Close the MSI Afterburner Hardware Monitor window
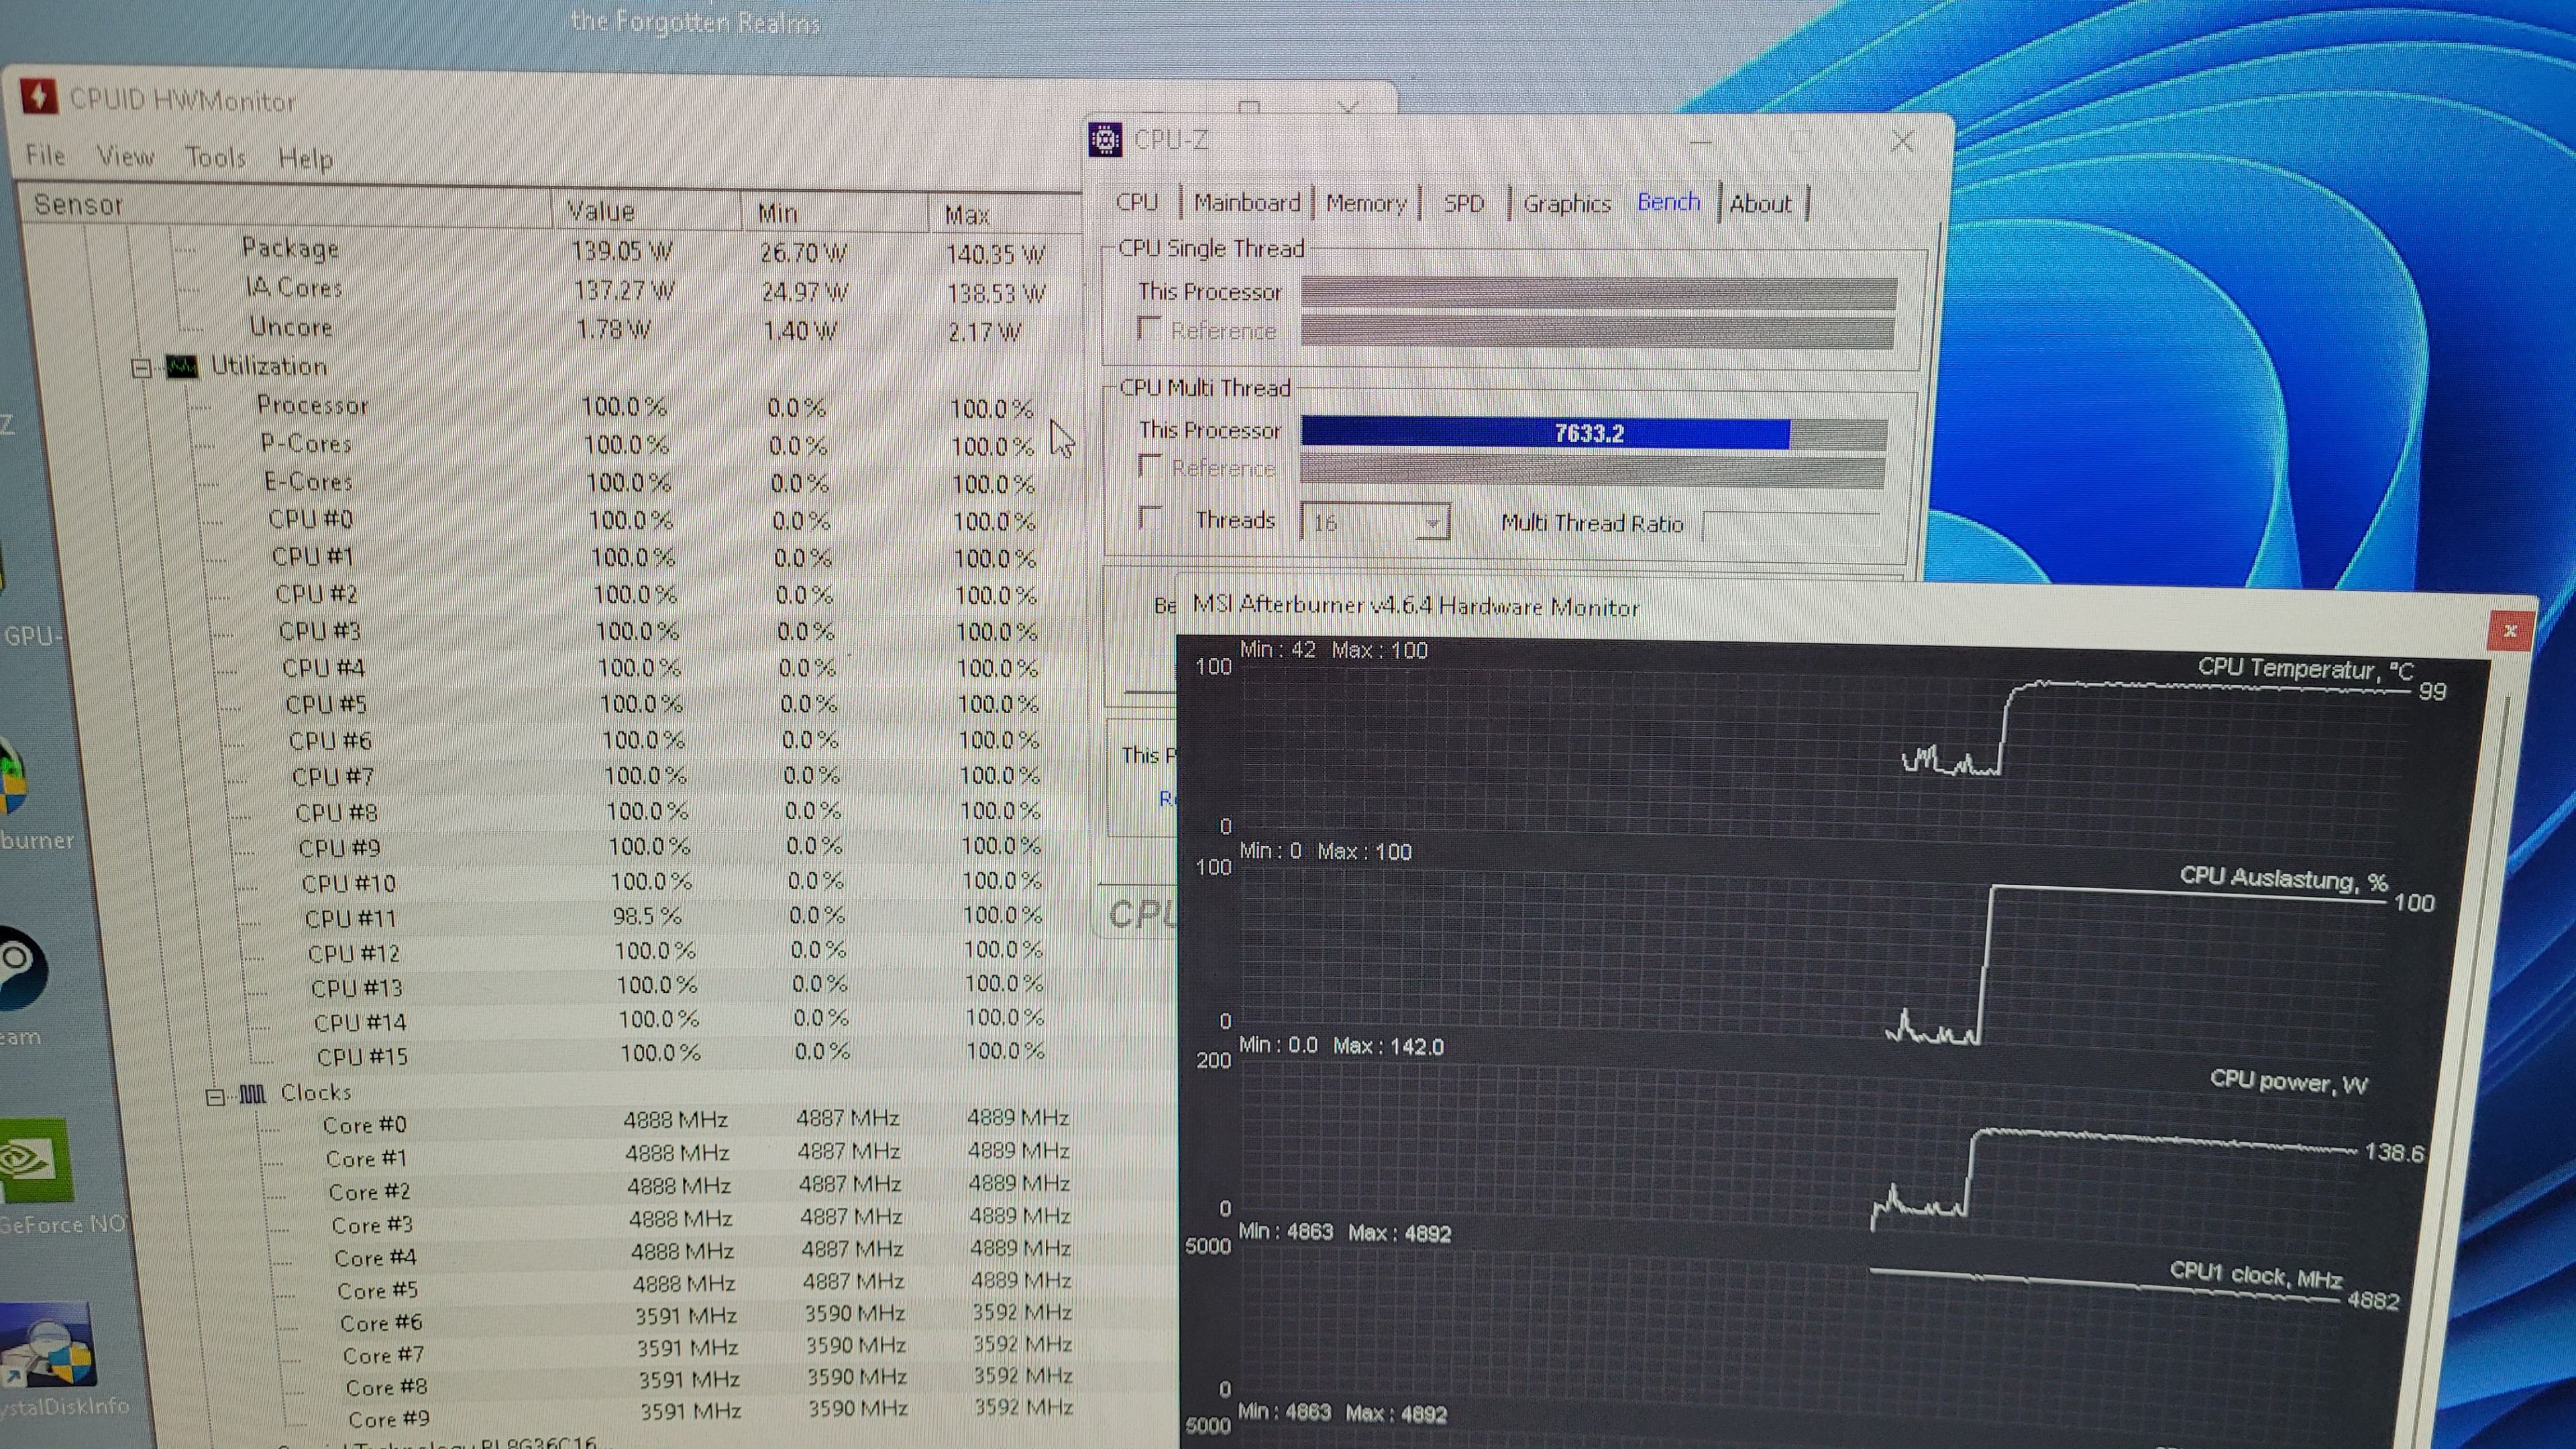The height and width of the screenshot is (1449, 2576). pos(2509,631)
